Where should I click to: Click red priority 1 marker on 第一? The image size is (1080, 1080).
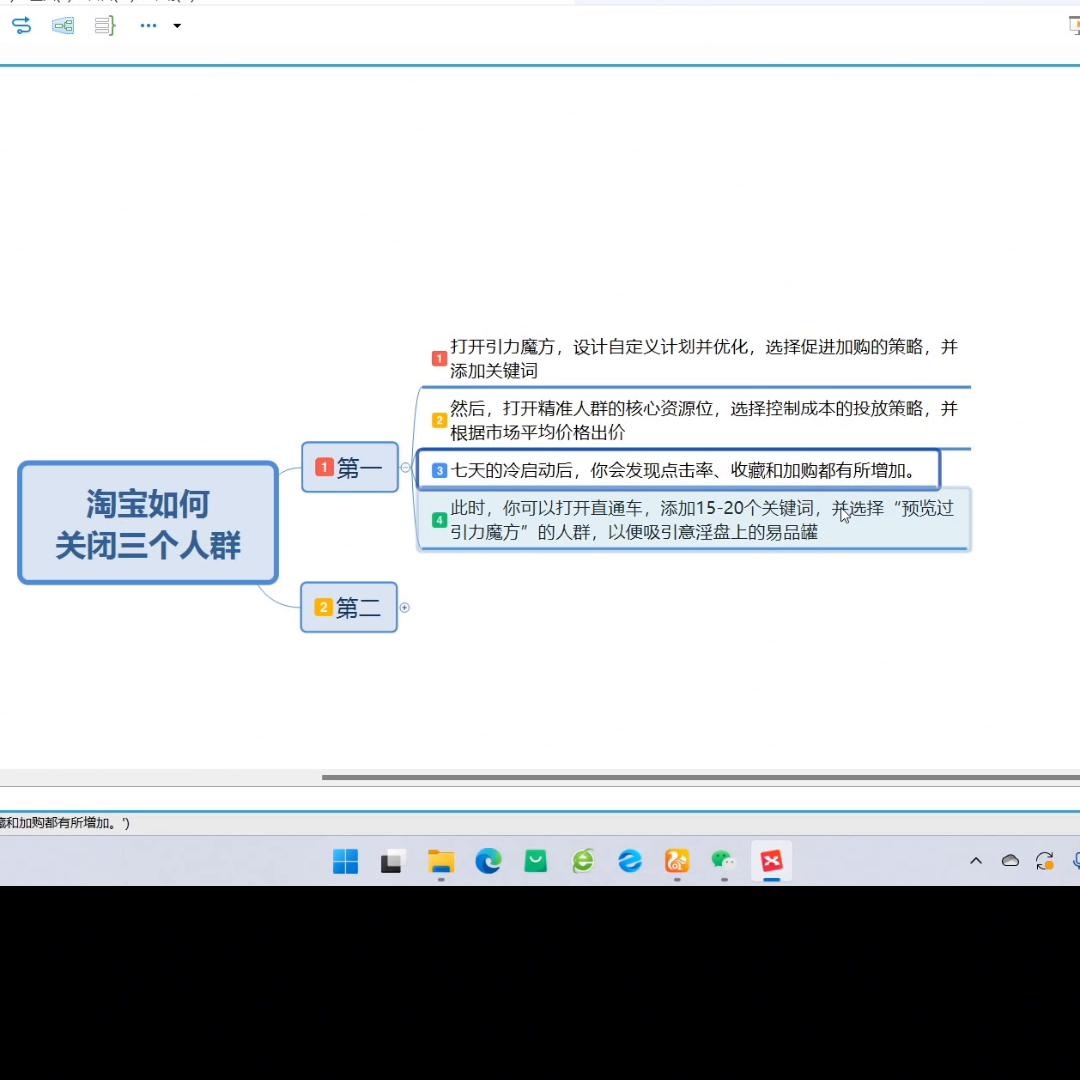324,467
